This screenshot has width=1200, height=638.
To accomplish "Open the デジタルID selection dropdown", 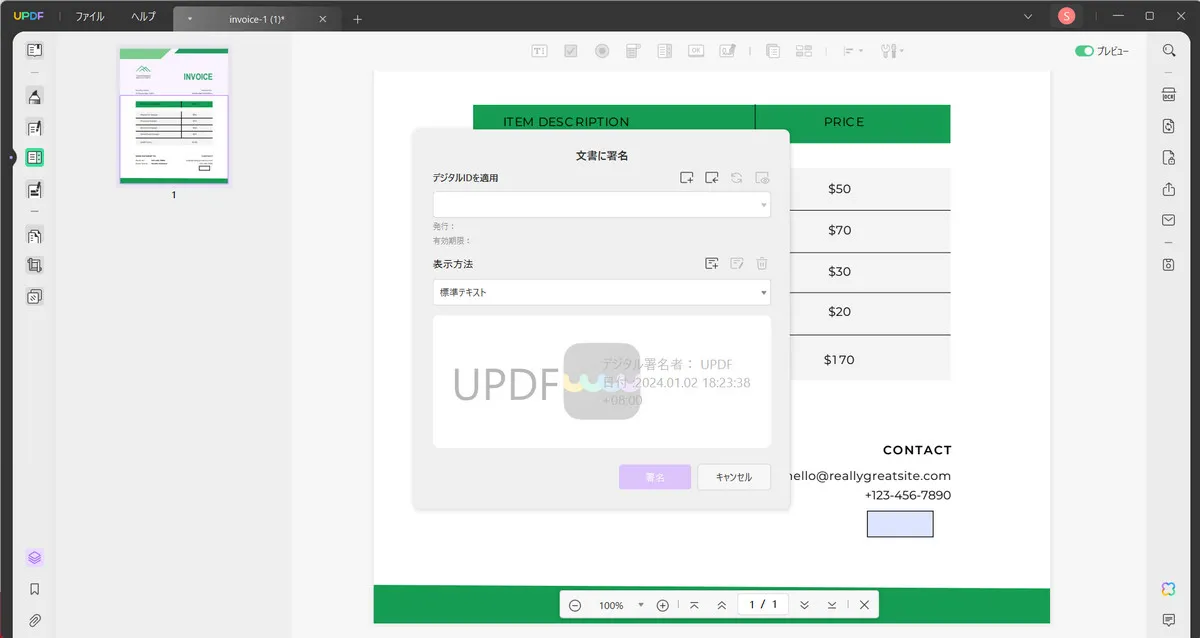I will (602, 204).
